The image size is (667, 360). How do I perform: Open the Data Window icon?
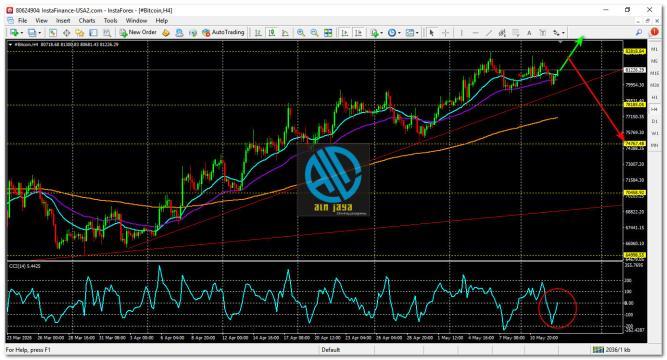click(66, 32)
